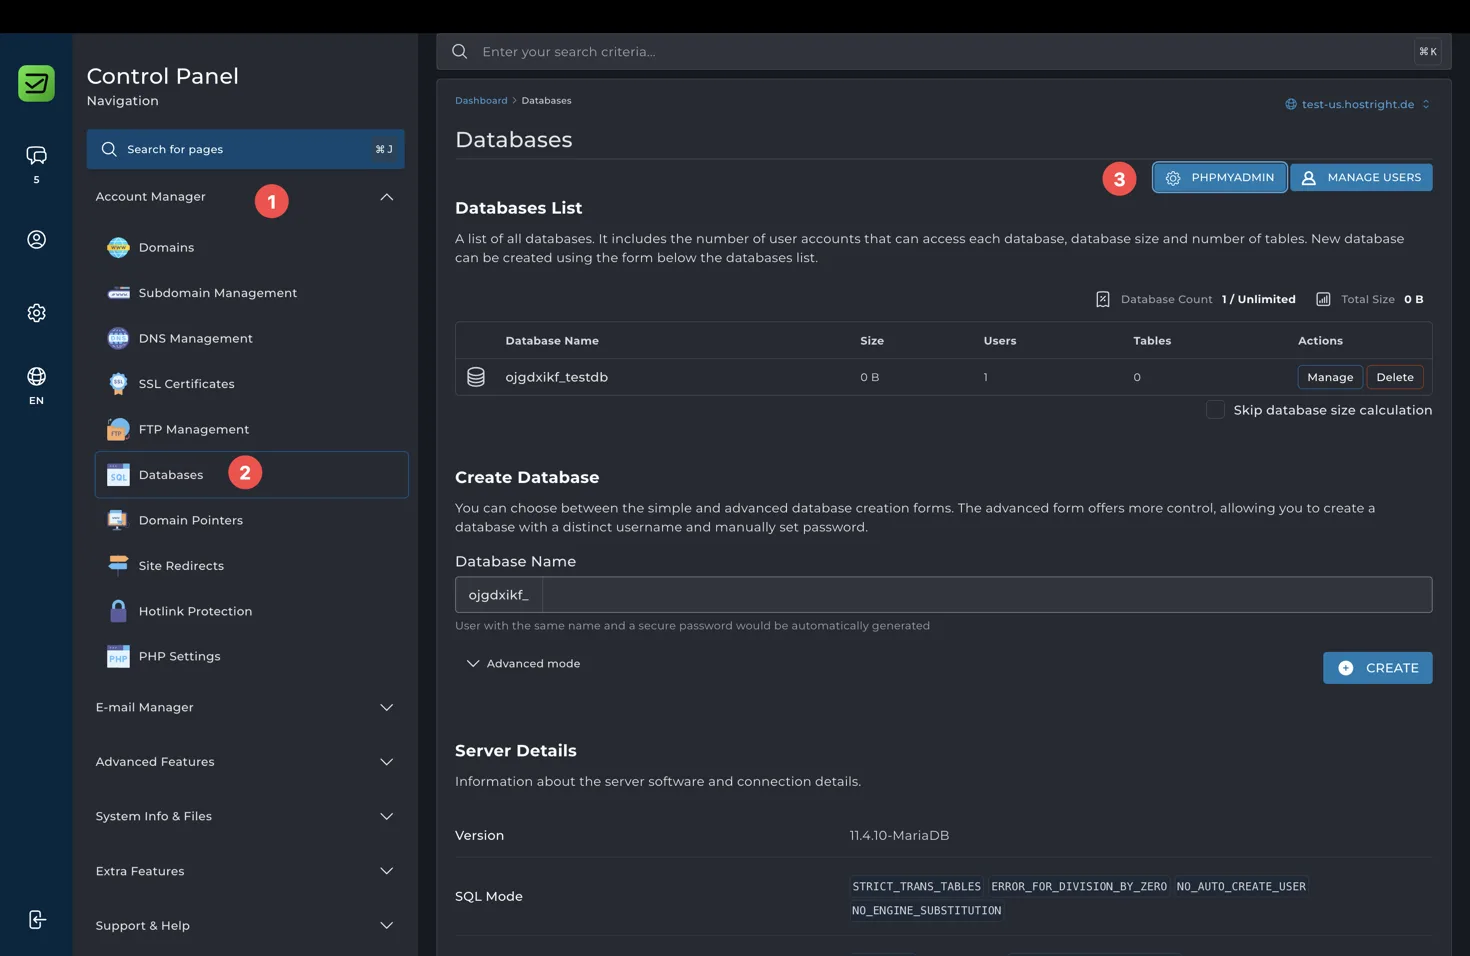Open the user profile icon in left rail
The width and height of the screenshot is (1470, 956).
click(36, 239)
